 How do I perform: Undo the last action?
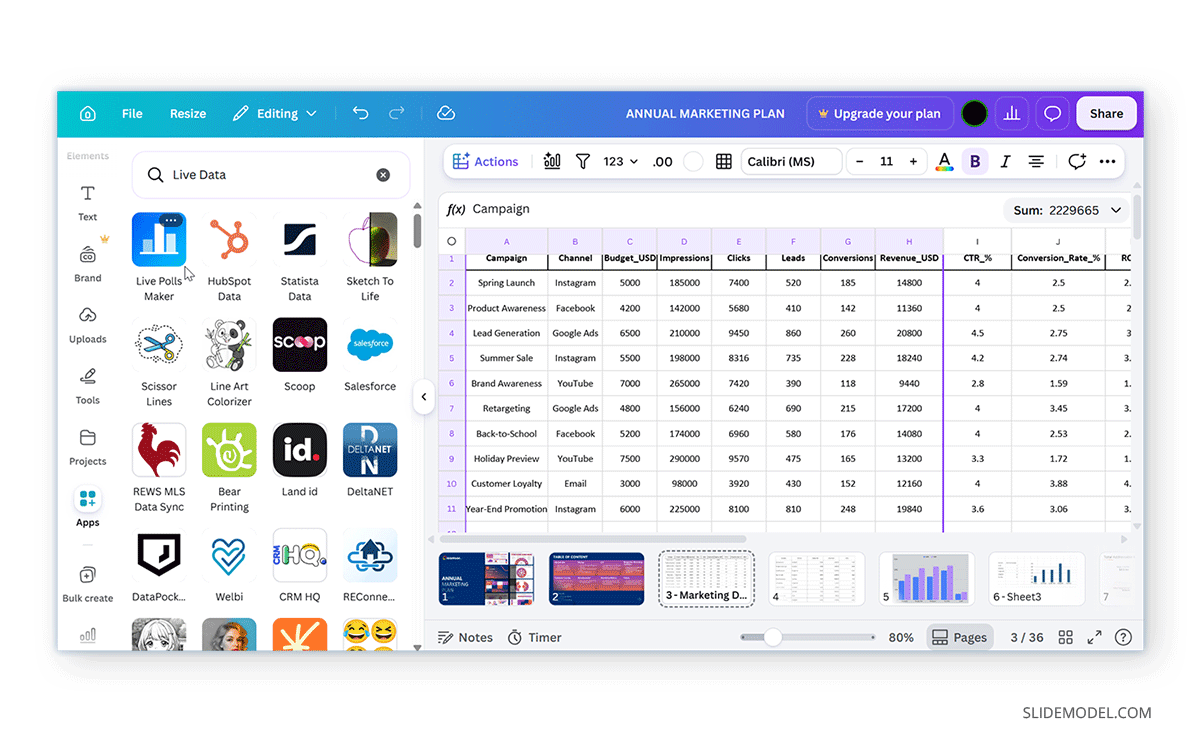click(x=361, y=114)
